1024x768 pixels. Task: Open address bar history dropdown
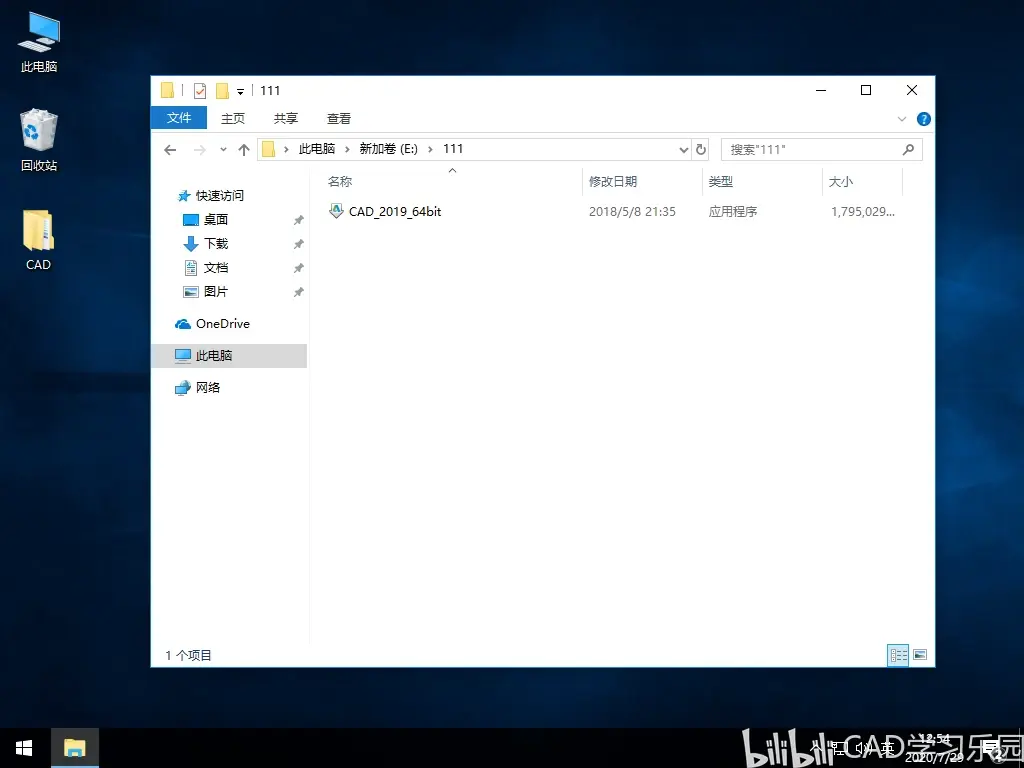coord(684,150)
